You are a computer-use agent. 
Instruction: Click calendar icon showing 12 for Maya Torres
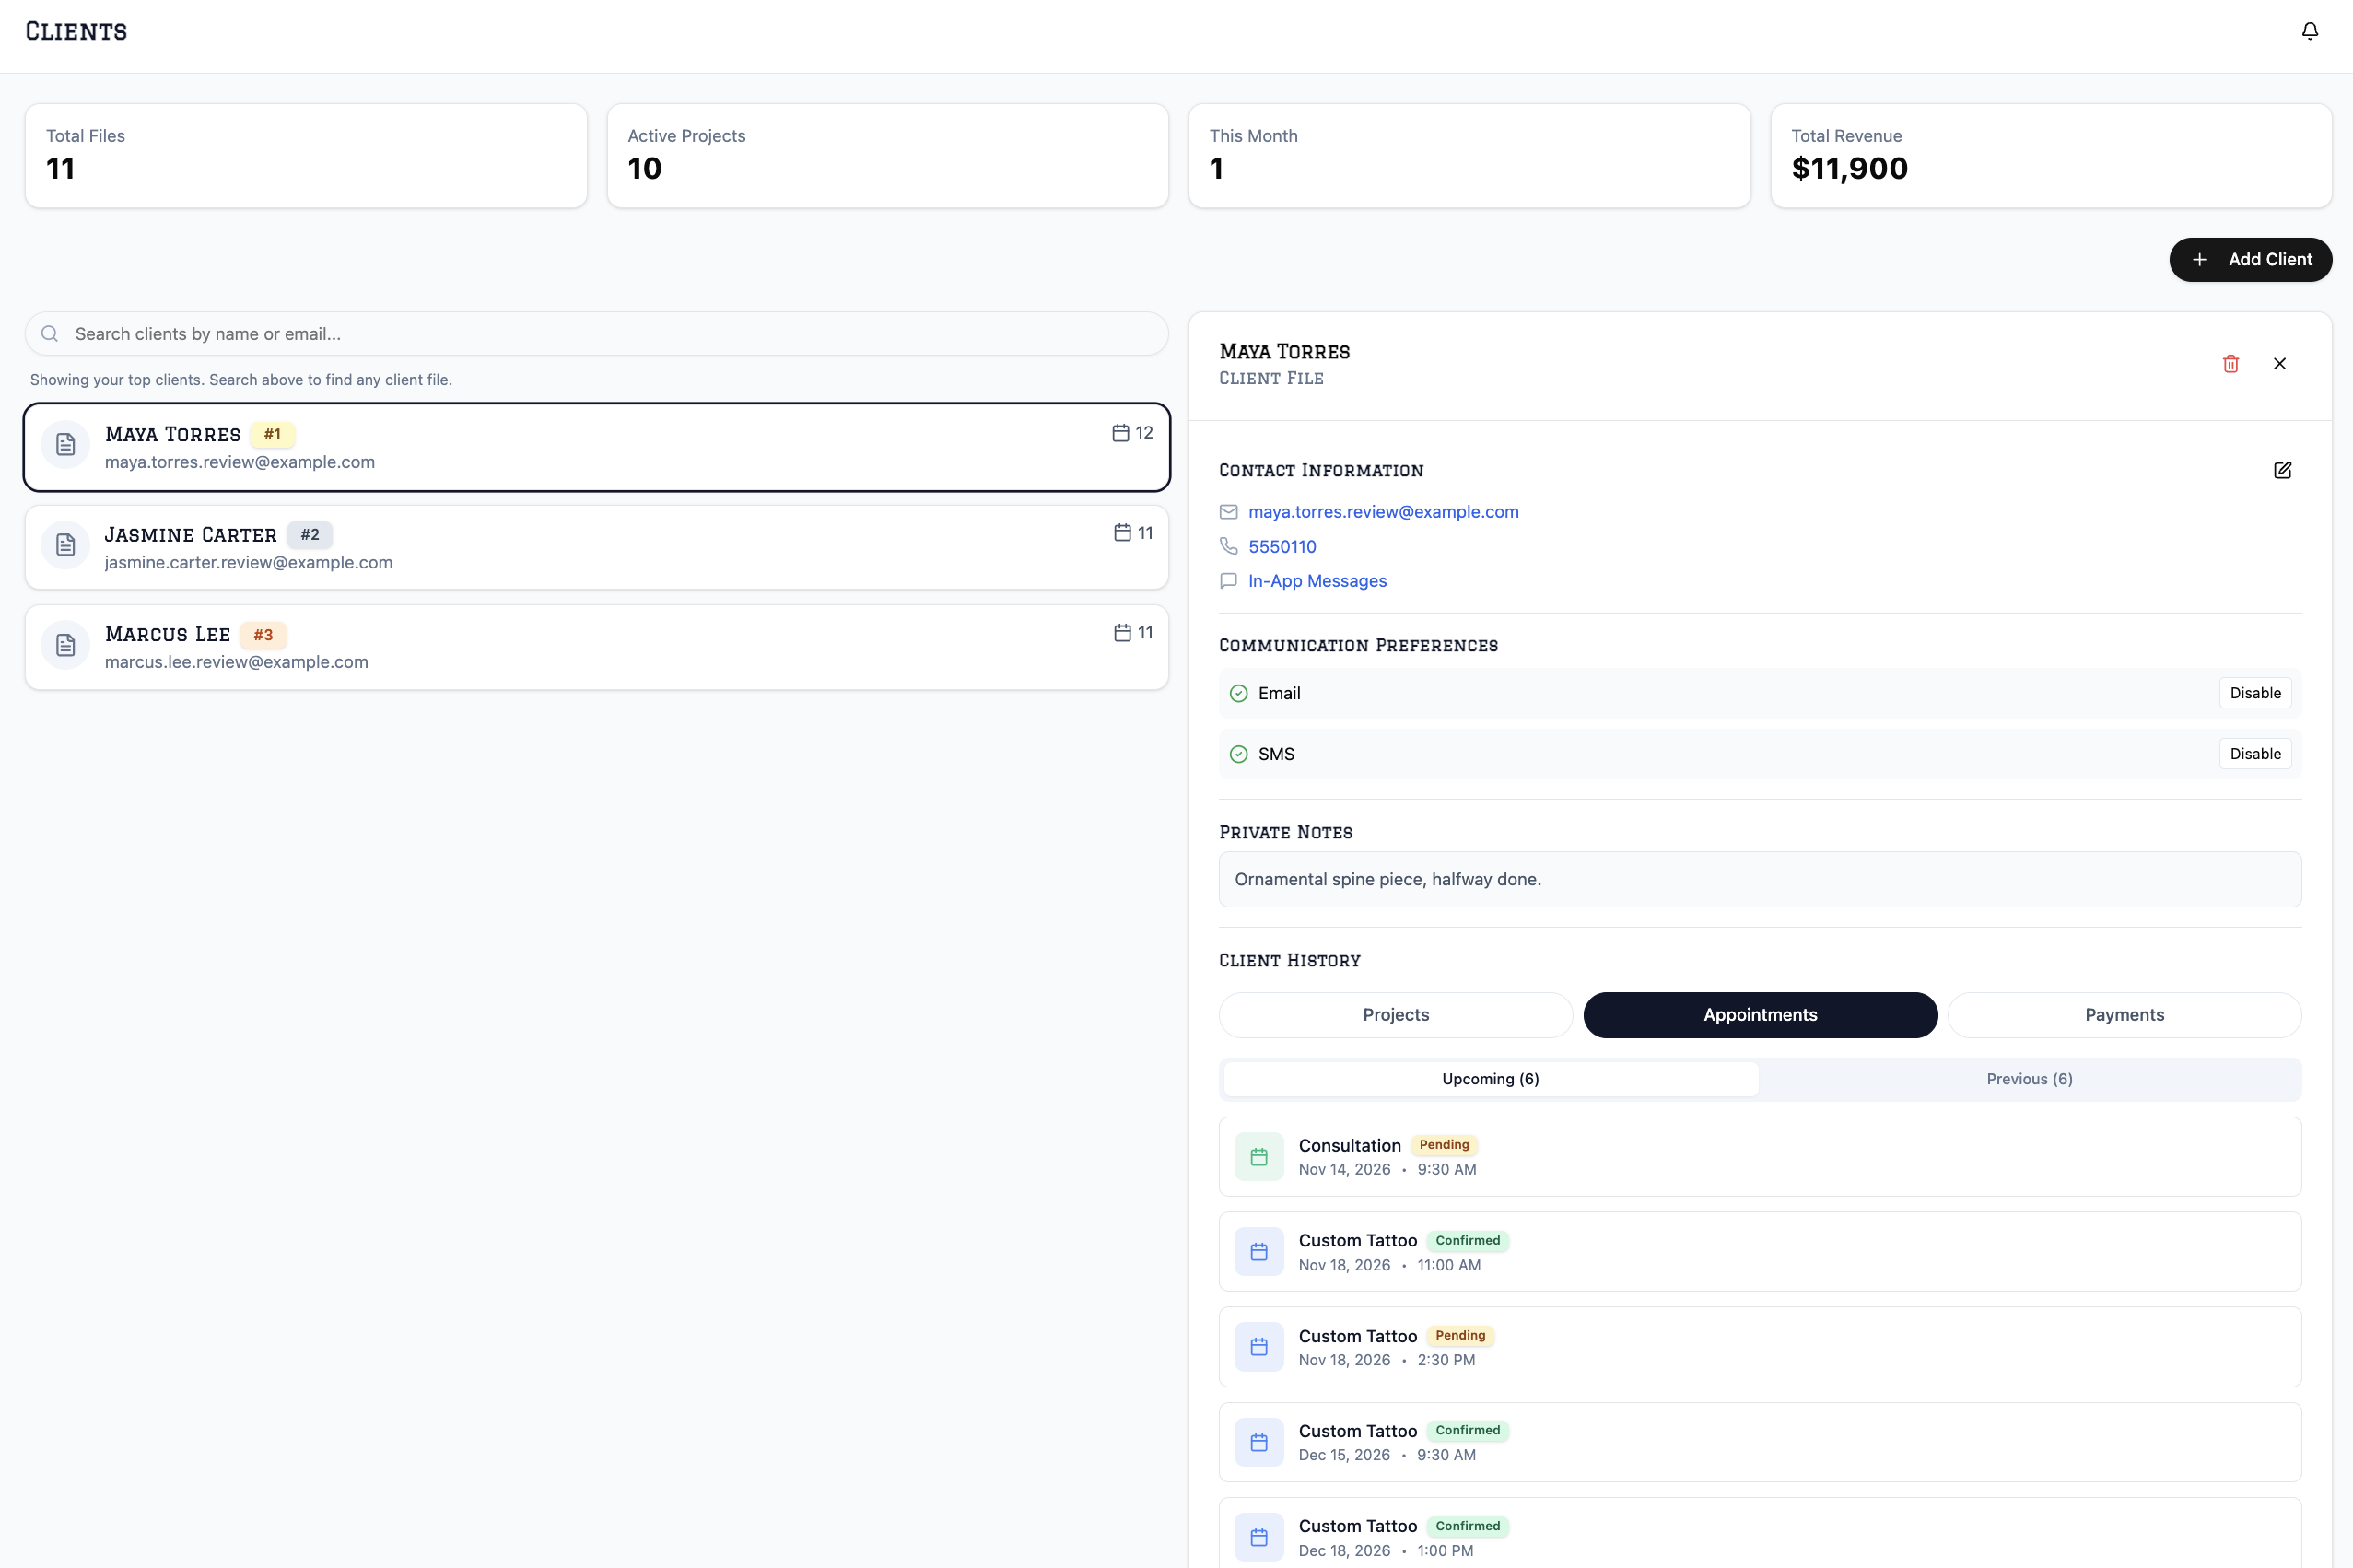pyautogui.click(x=1120, y=433)
